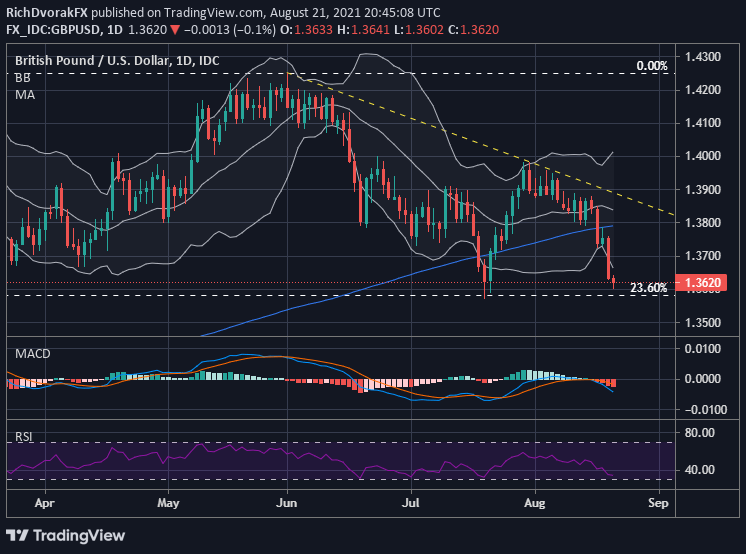746x554 pixels.
Task: Click the RichDvorakFX author name
Action: [47, 12]
